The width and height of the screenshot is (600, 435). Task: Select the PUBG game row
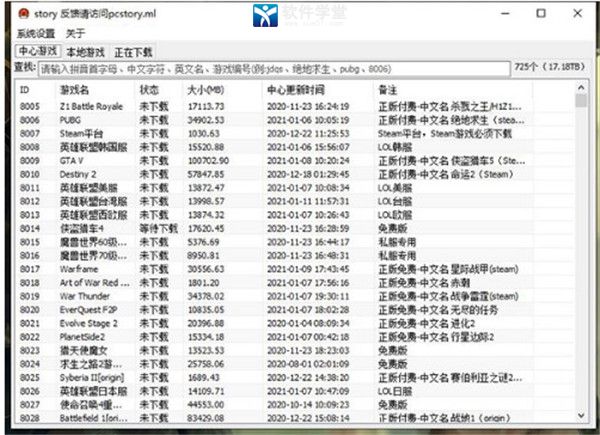click(294, 120)
